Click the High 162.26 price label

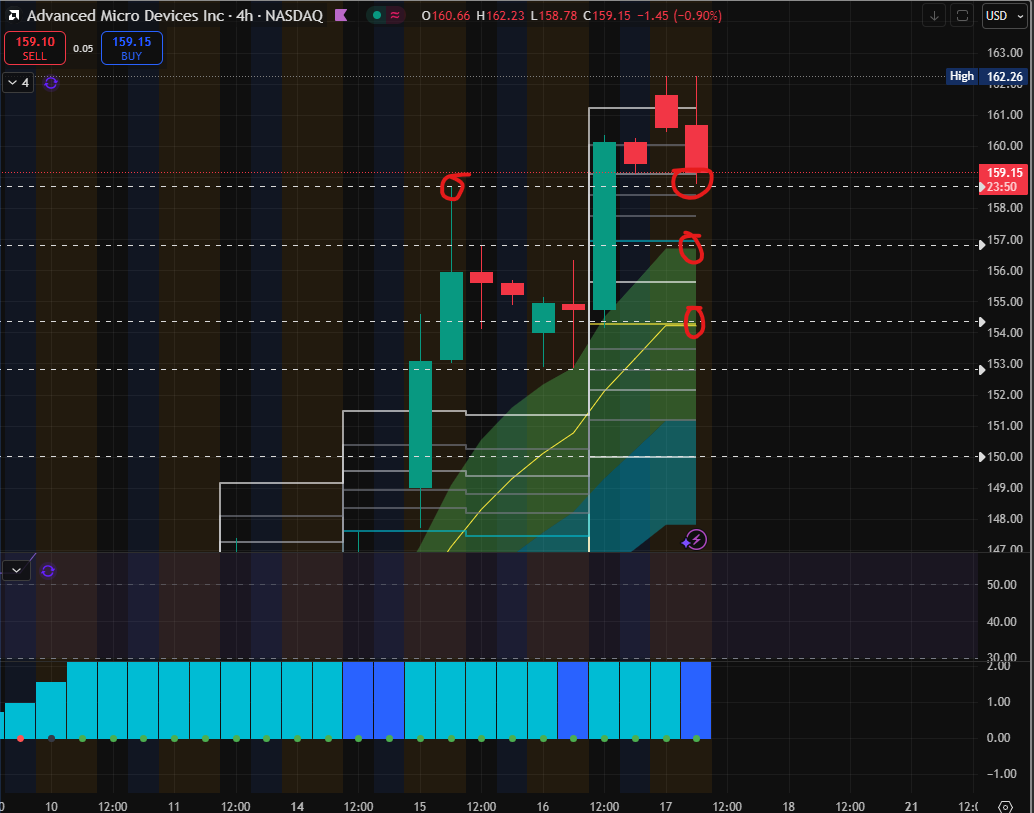(x=987, y=76)
